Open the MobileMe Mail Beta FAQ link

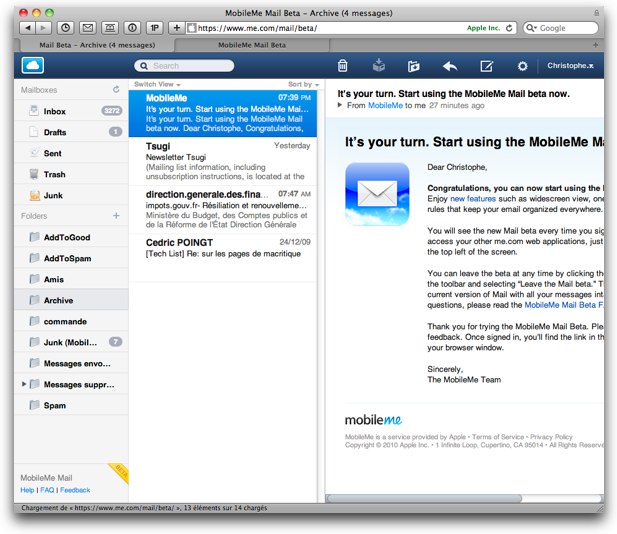564,305
